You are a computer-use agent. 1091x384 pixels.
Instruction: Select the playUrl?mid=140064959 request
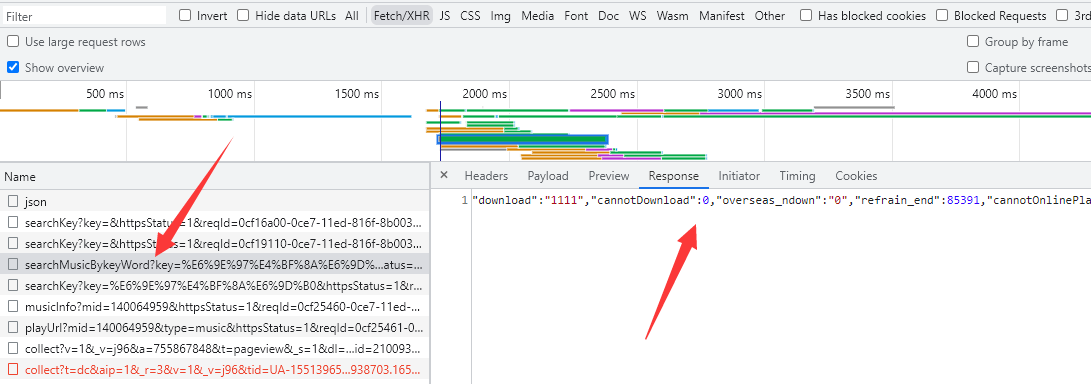coord(214,327)
